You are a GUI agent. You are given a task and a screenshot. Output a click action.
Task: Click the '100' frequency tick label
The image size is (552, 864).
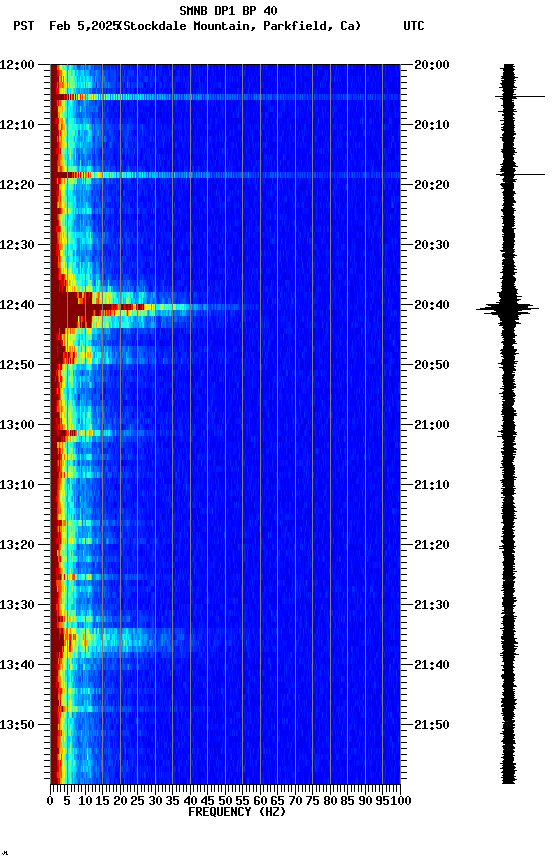[401, 801]
